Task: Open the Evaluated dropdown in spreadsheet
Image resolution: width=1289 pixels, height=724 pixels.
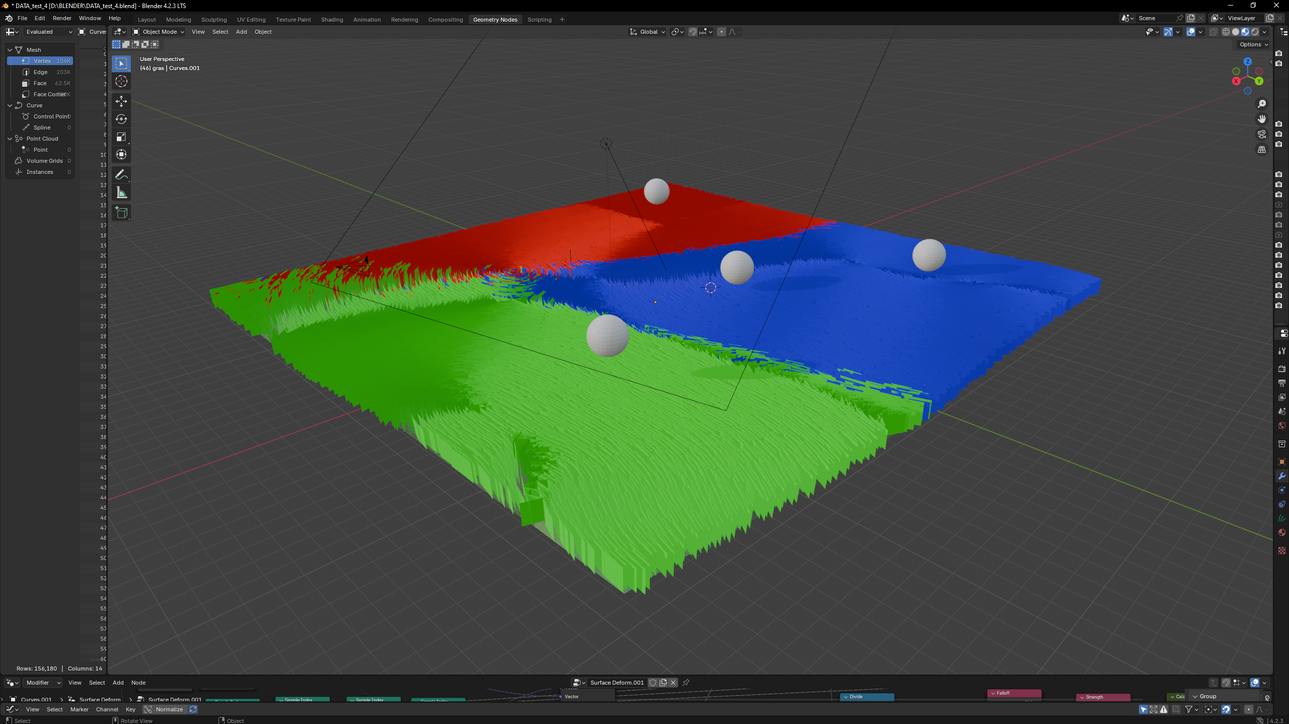Action: pyautogui.click(x=48, y=32)
